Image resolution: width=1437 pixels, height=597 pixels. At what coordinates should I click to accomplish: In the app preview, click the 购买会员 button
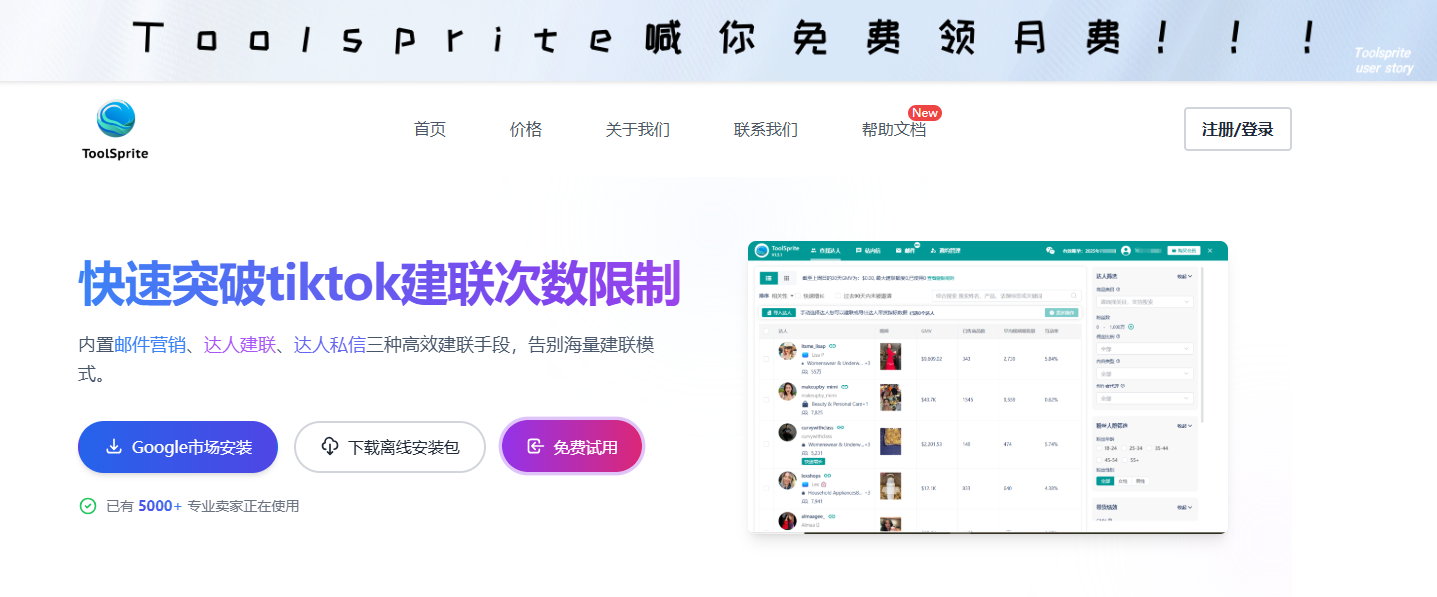click(1183, 250)
